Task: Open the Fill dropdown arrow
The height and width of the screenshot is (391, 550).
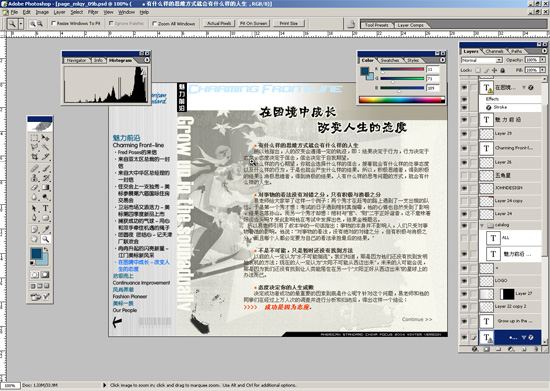Action: [x=543, y=70]
